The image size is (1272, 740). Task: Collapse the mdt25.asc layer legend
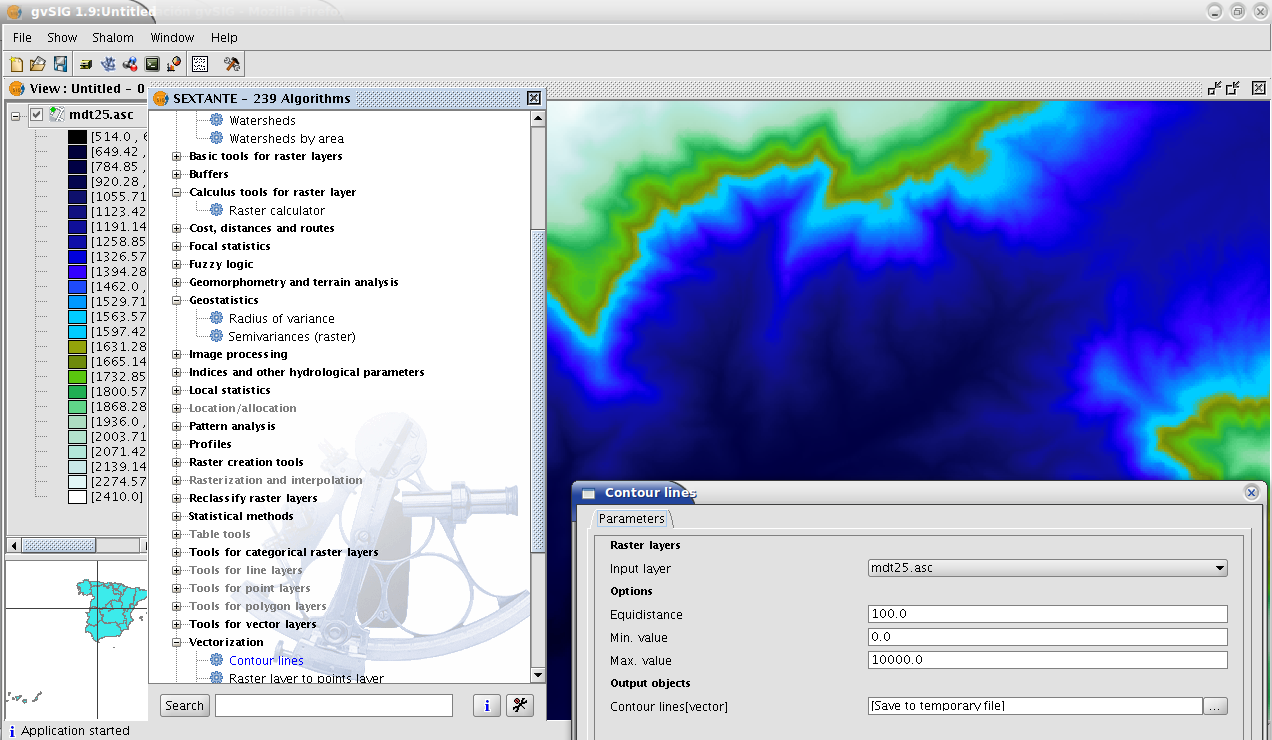(16, 115)
